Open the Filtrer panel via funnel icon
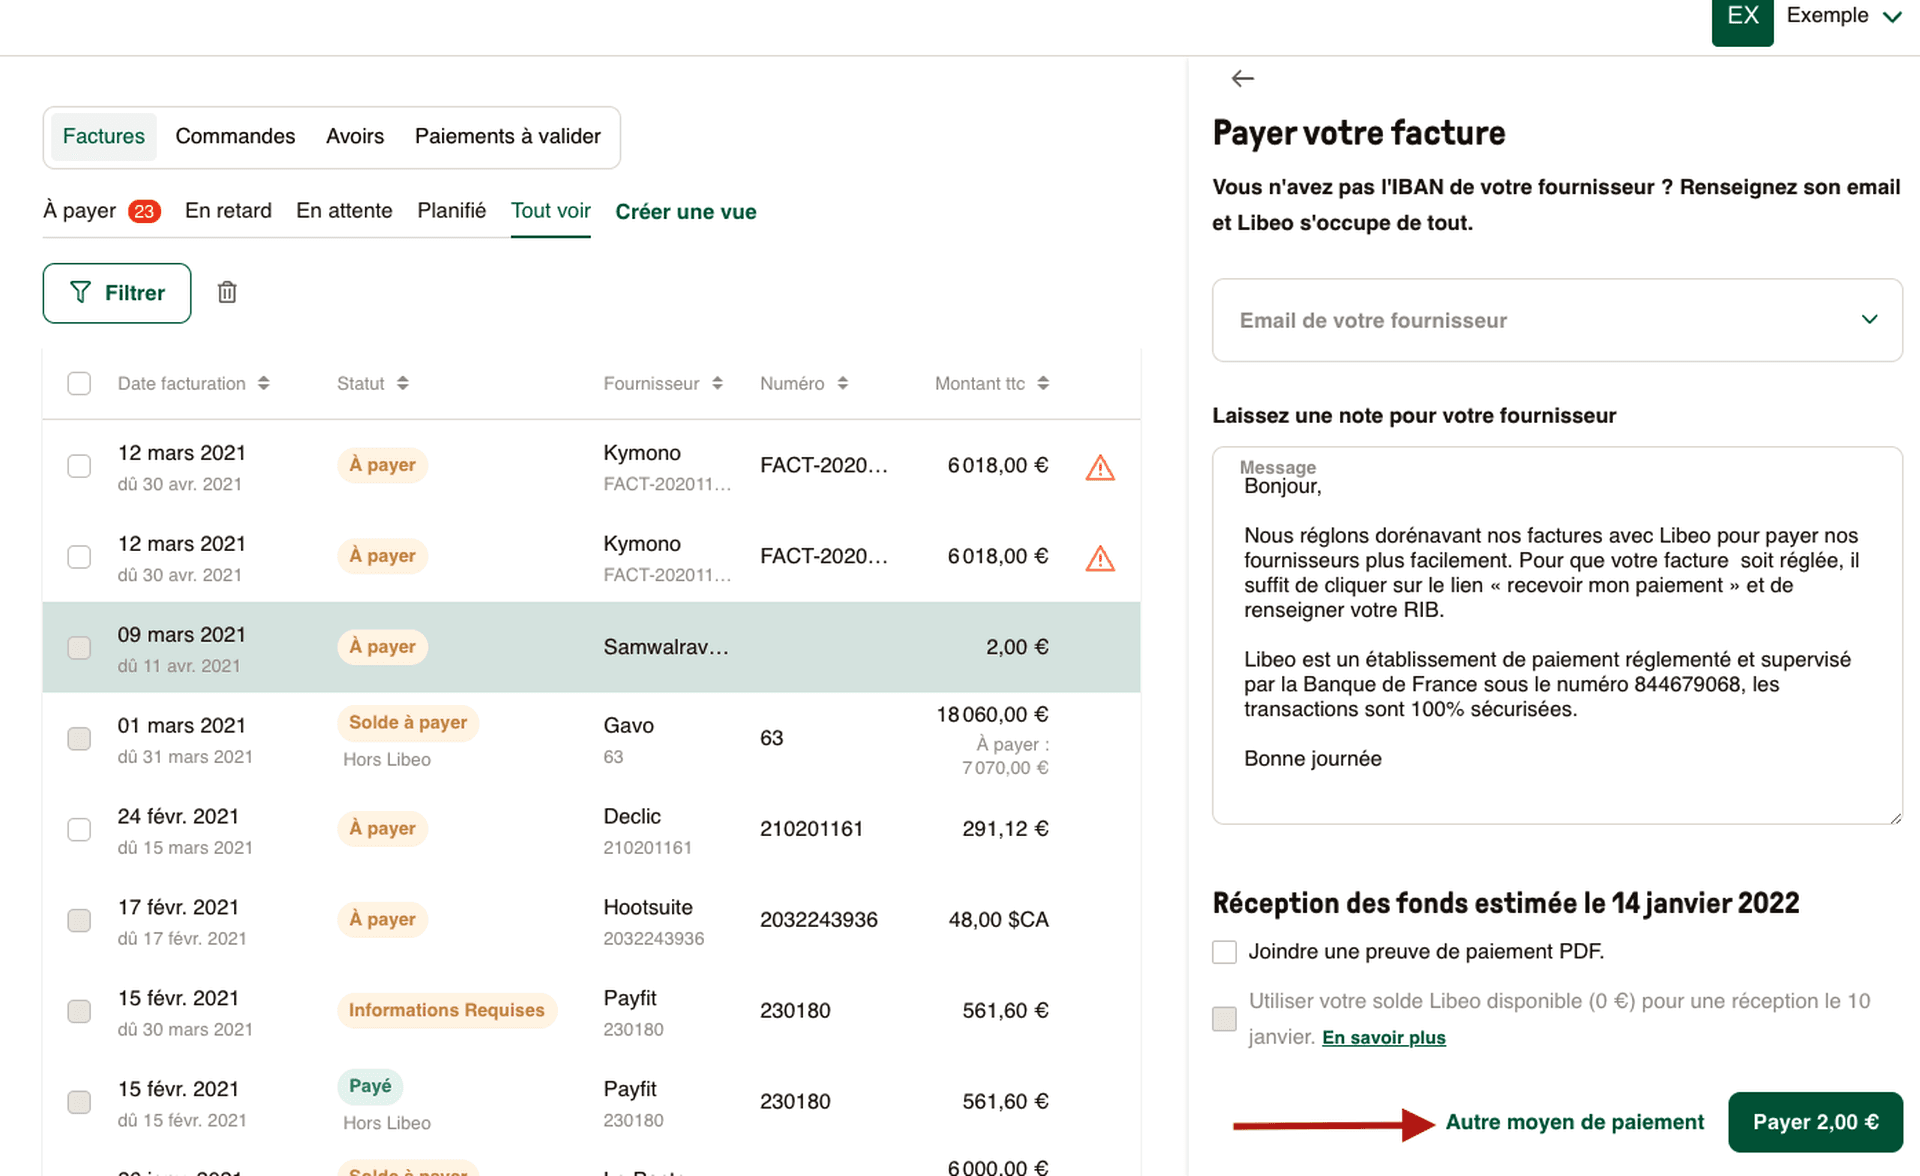Image resolution: width=1920 pixels, height=1176 pixels. click(116, 293)
